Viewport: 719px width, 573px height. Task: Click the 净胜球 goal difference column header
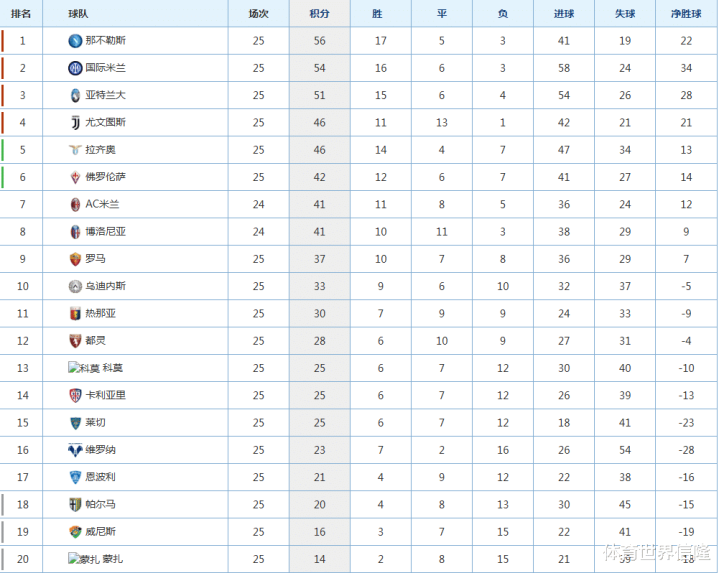684,14
